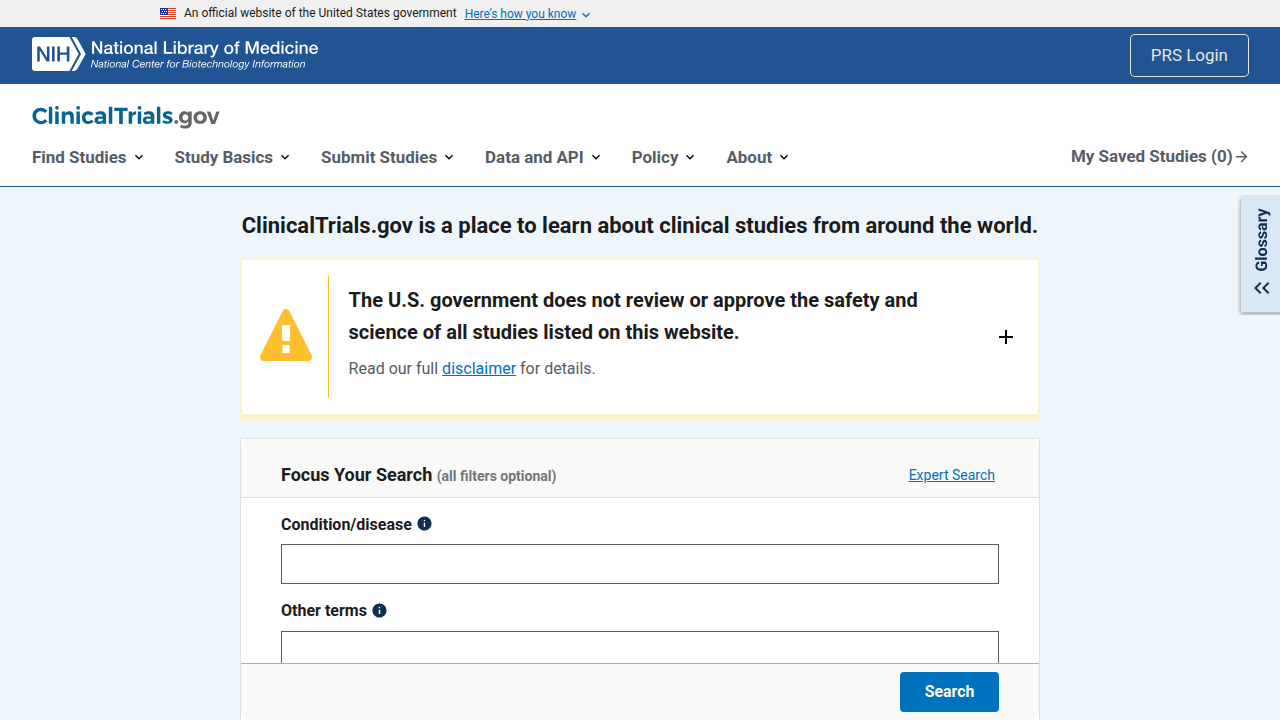The image size is (1280, 720).
Task: Expand the Study Basics menu
Action: click(232, 157)
